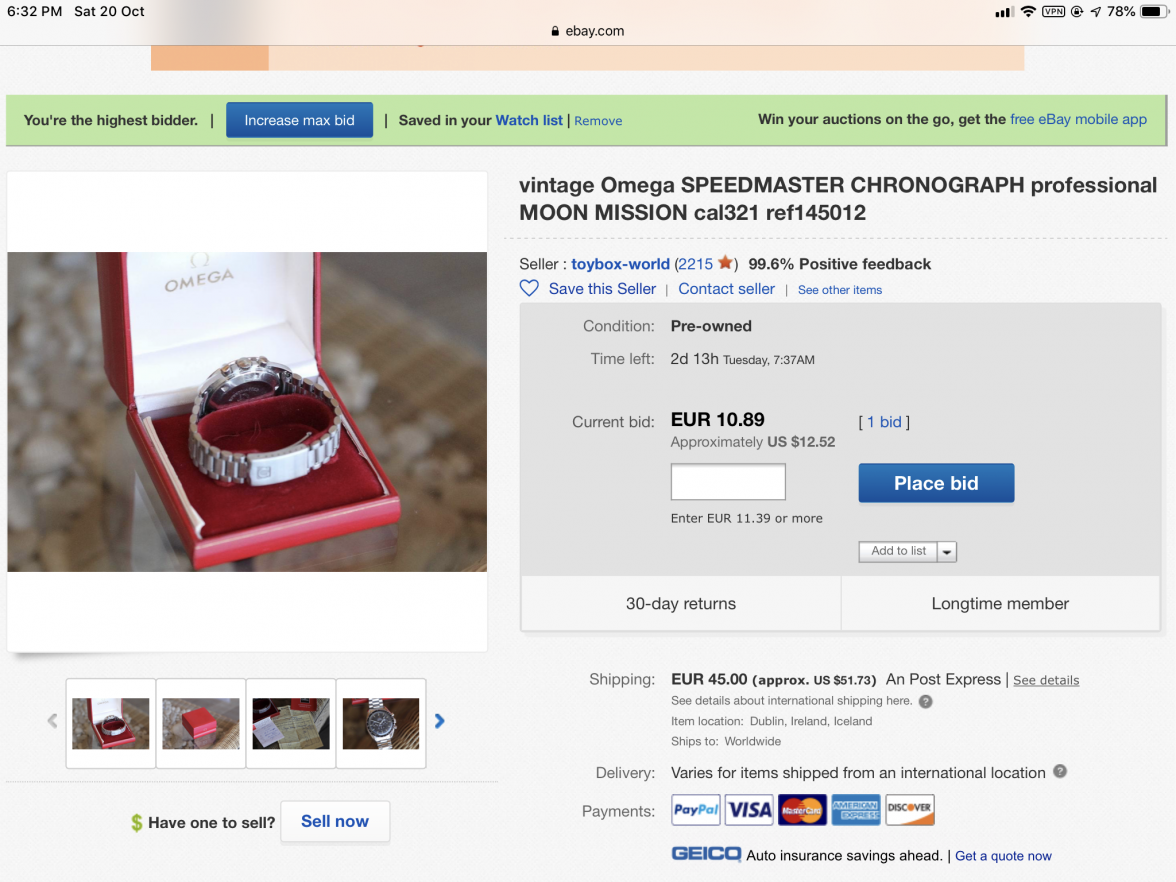1176x882 pixels.
Task: Select the red box closed thumbnail
Action: [x=201, y=723]
